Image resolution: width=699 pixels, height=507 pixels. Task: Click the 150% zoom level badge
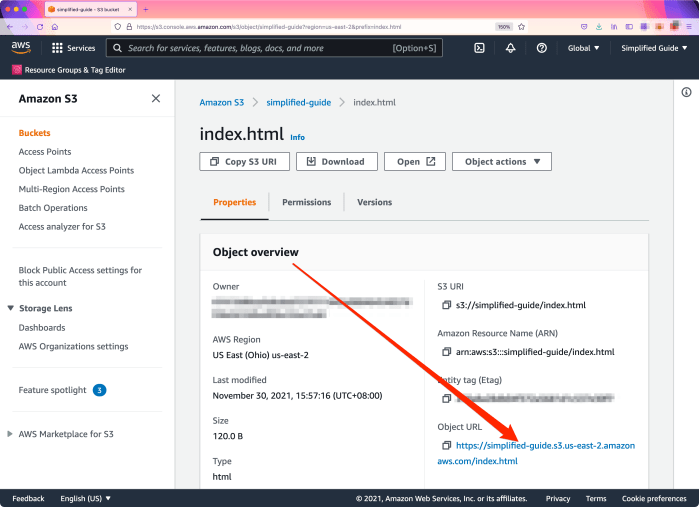(x=504, y=27)
